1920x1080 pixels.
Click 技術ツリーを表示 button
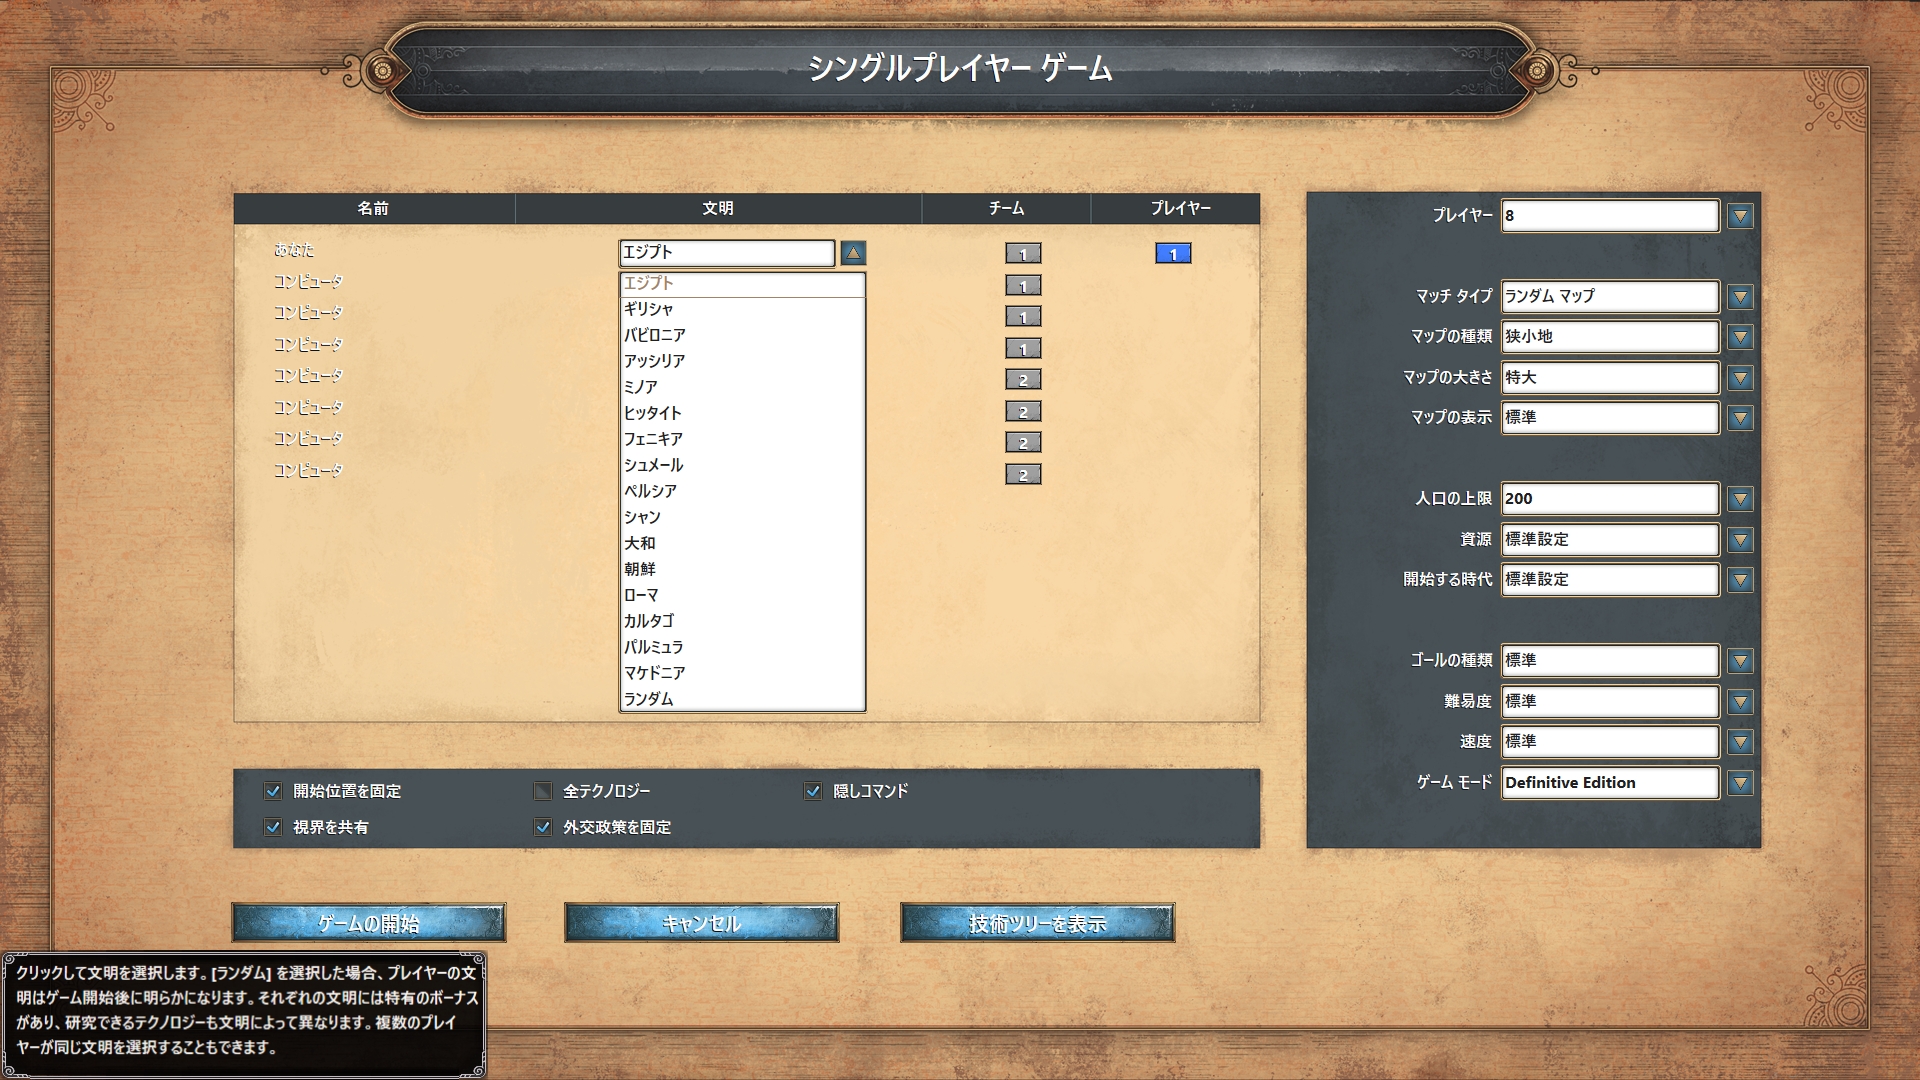pos(1037,923)
